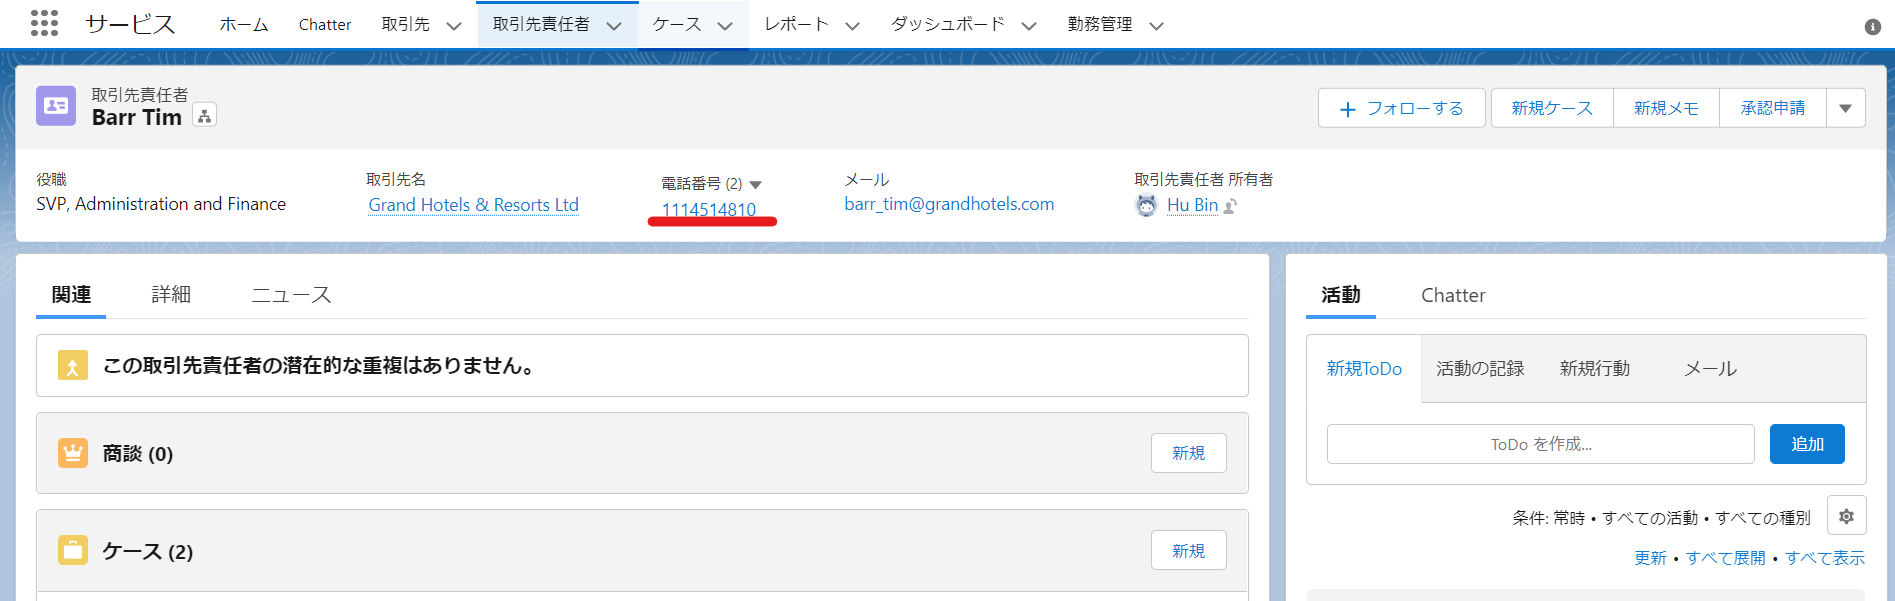Click the duplicate merge icon in the notice card
The image size is (1895, 601).
point(73,365)
